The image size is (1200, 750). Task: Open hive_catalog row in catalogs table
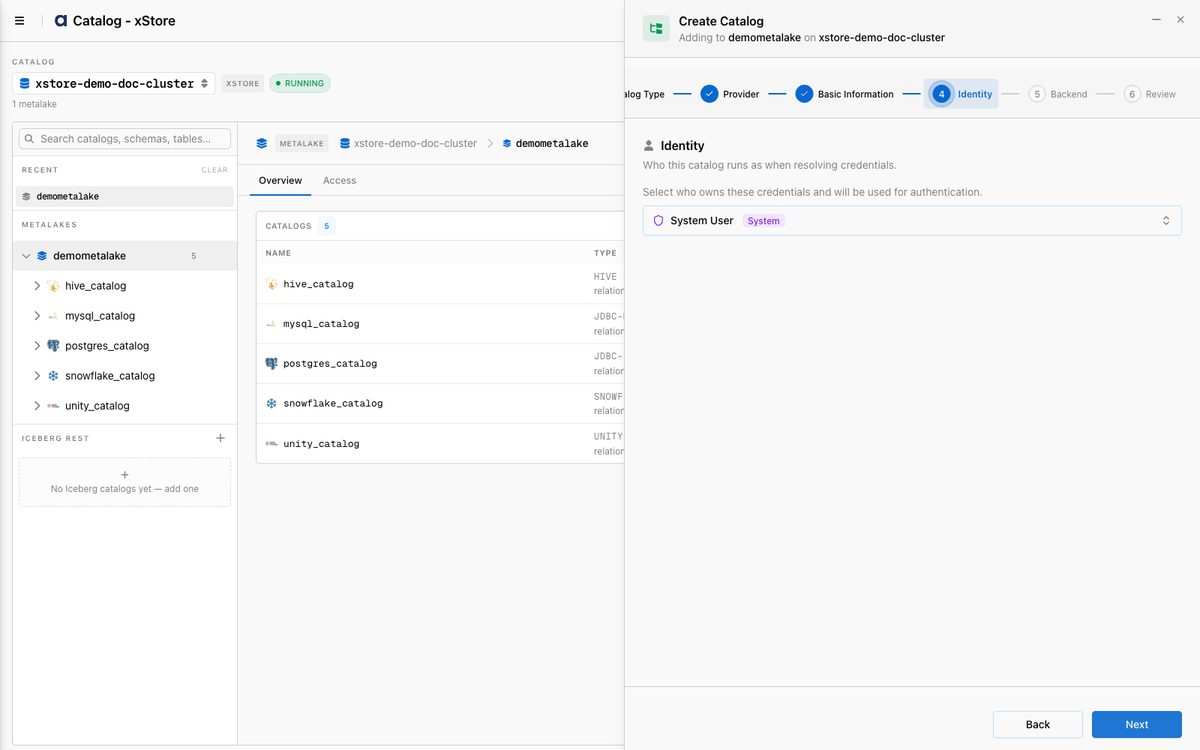pos(440,284)
